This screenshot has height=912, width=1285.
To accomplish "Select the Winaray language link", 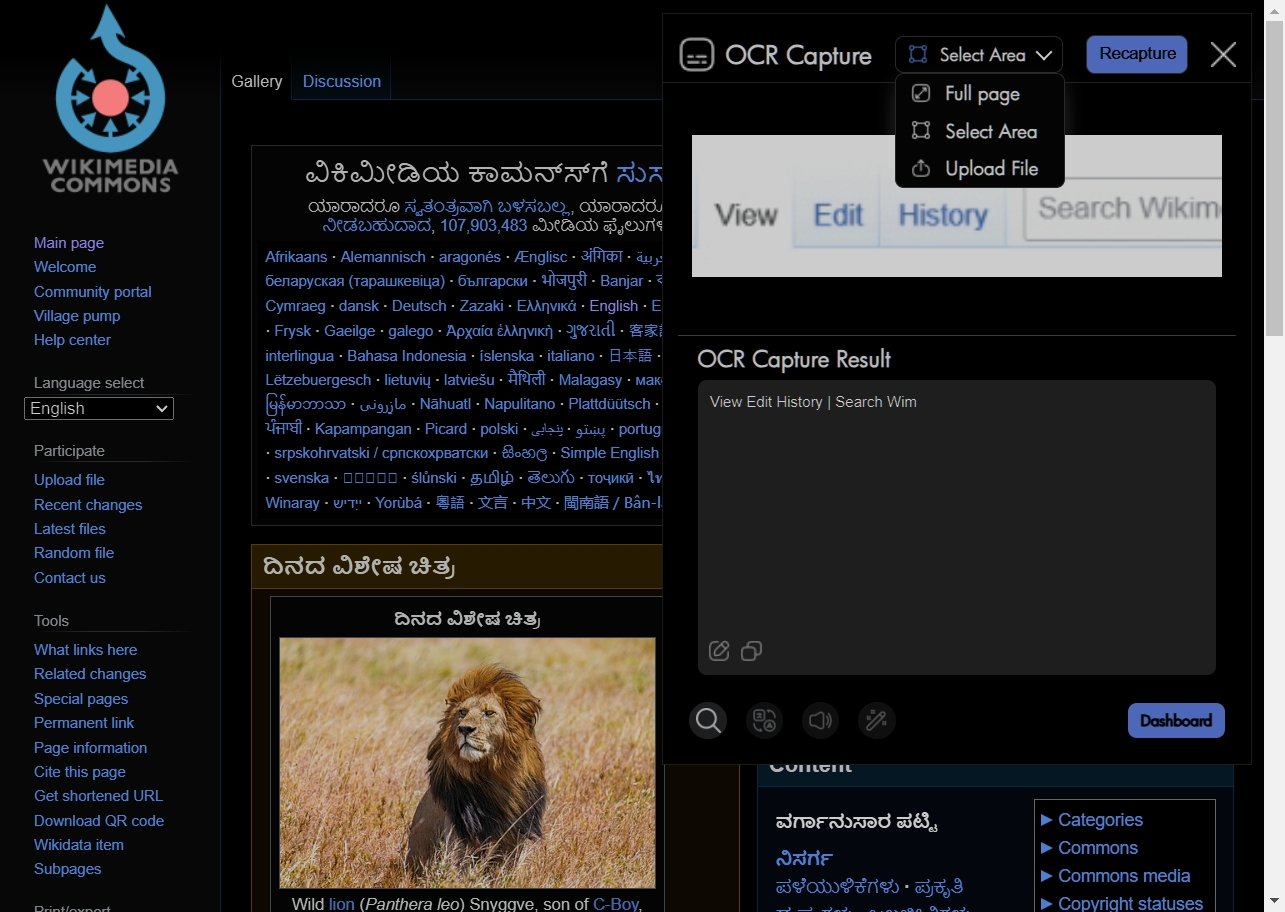I will click(292, 503).
